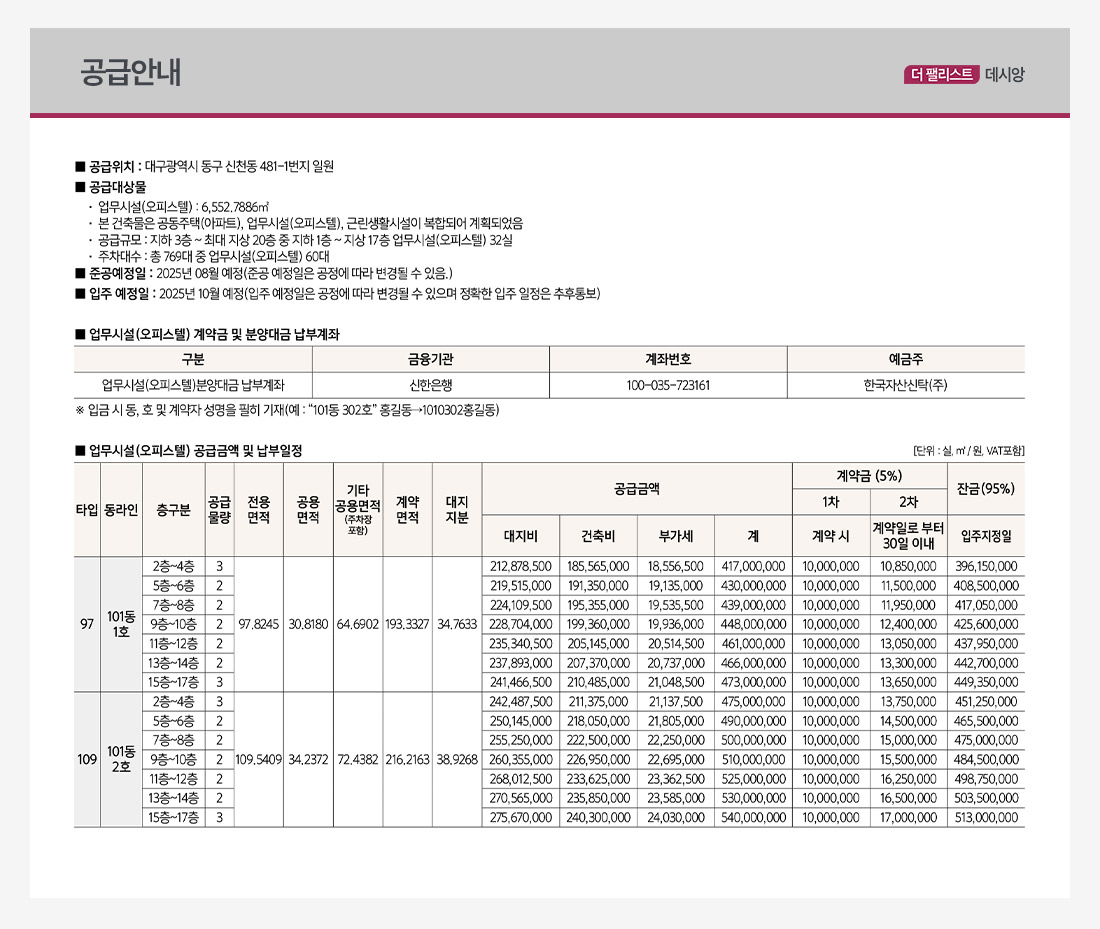Select the 540,000,000 total price cell
Image resolution: width=1100 pixels, height=929 pixels.
click(x=753, y=817)
